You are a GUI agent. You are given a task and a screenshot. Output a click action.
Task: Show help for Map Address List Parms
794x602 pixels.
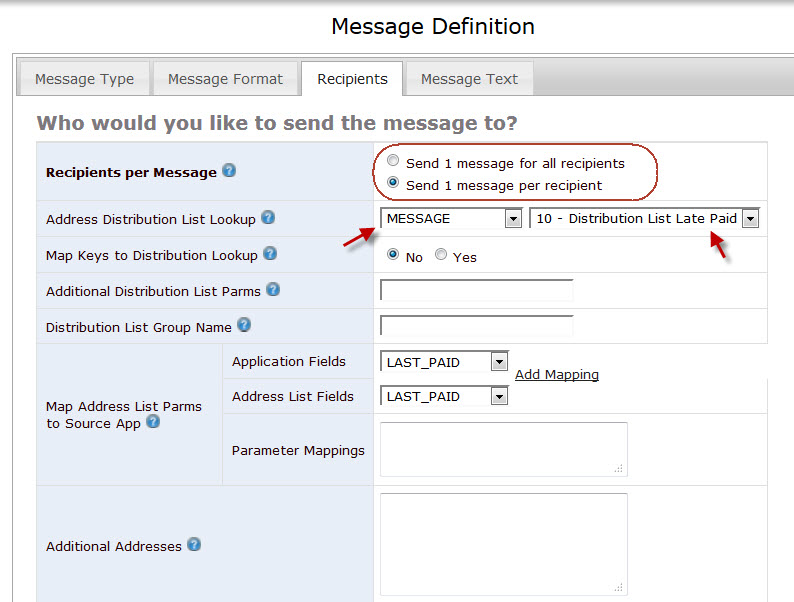click(x=153, y=422)
